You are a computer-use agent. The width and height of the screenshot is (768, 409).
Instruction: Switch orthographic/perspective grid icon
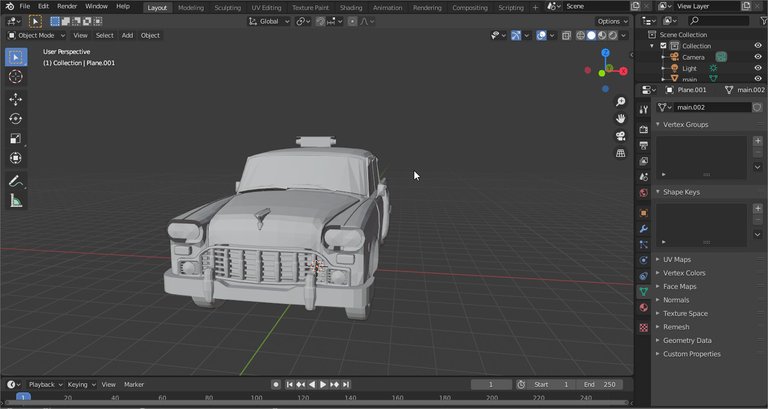point(621,153)
